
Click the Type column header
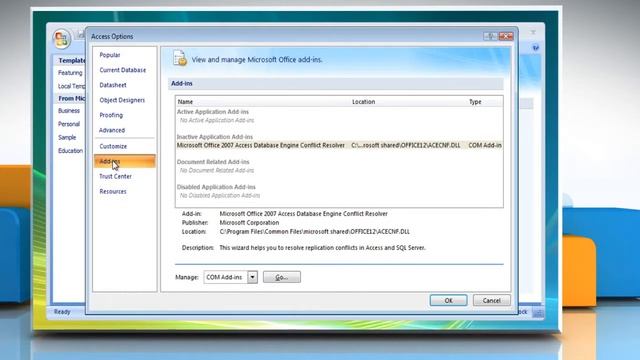(475, 102)
